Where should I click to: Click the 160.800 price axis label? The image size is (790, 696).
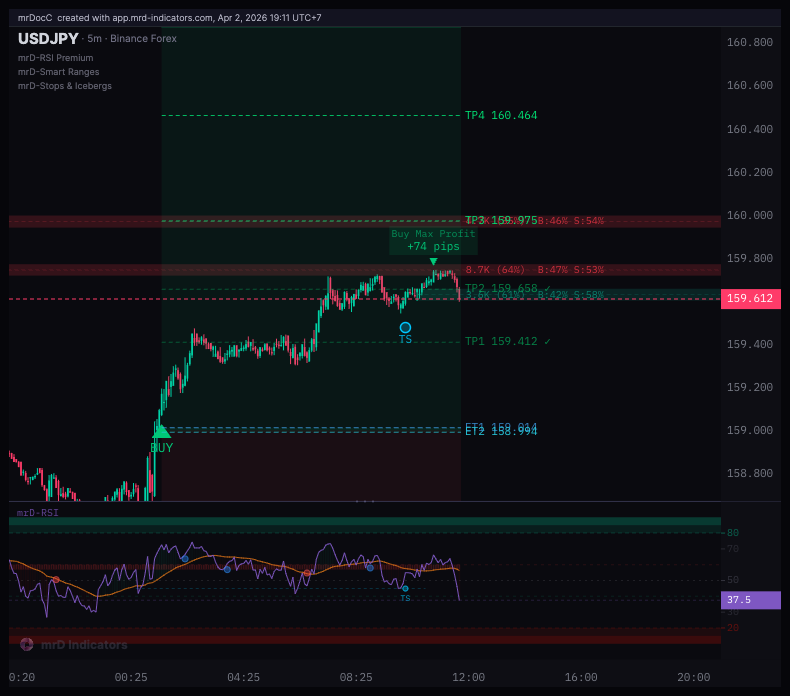tap(750, 42)
